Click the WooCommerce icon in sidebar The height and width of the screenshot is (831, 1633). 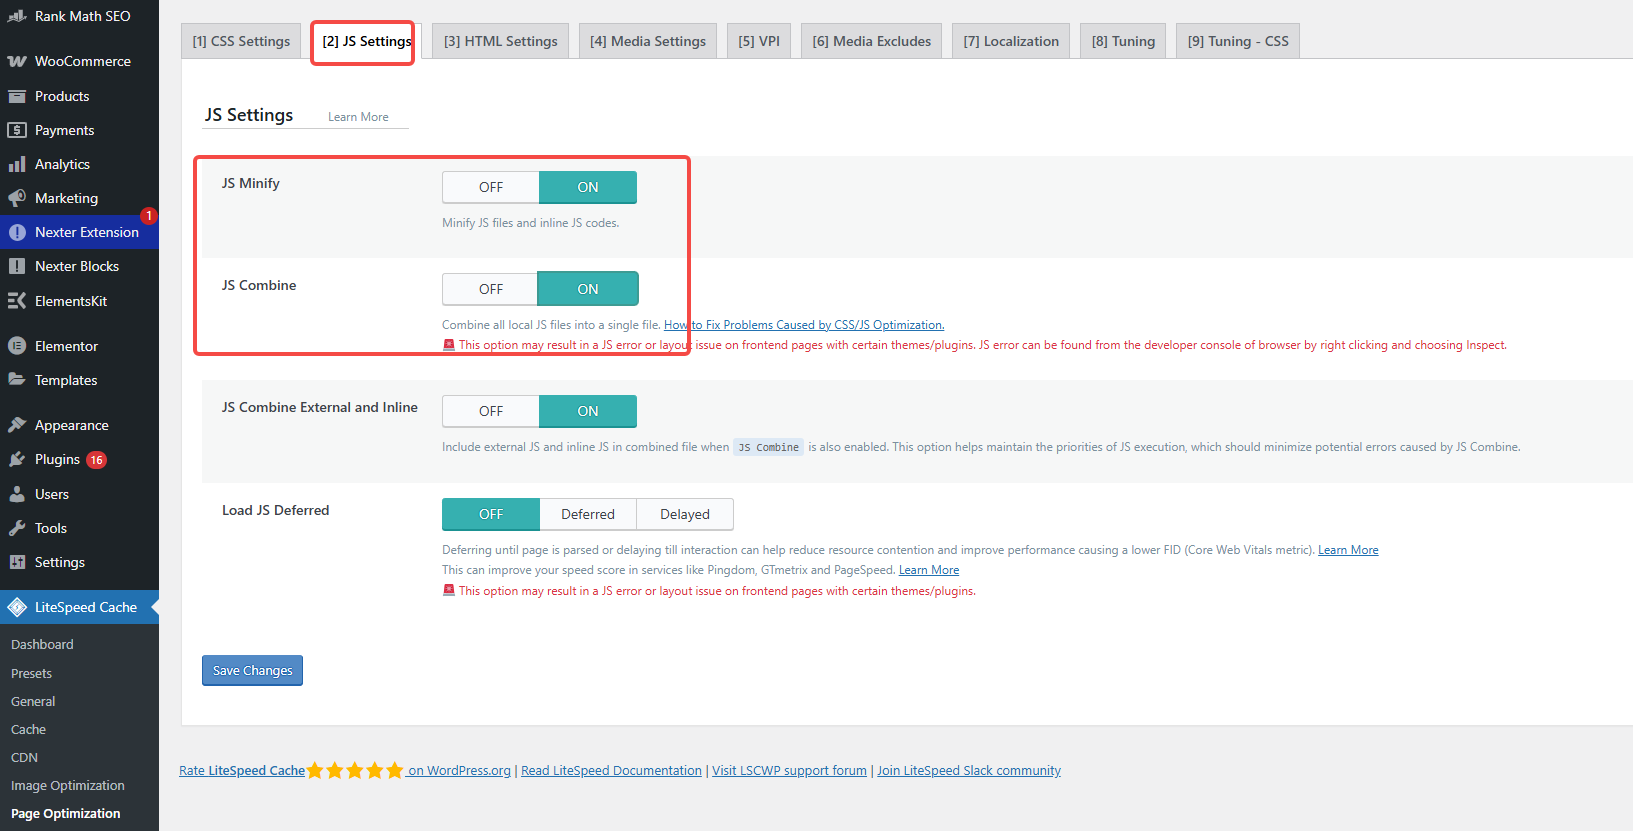pyautogui.click(x=17, y=61)
